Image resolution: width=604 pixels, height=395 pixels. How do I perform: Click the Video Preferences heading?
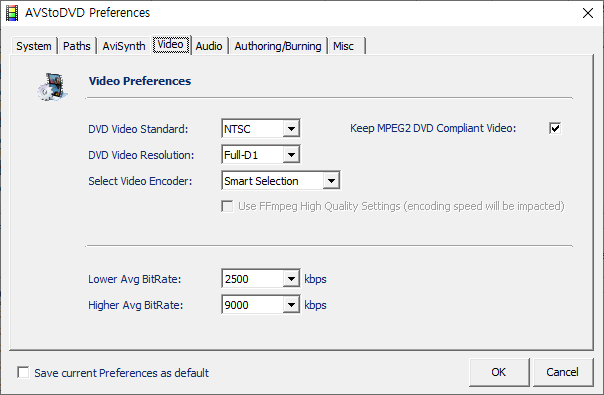[140, 81]
